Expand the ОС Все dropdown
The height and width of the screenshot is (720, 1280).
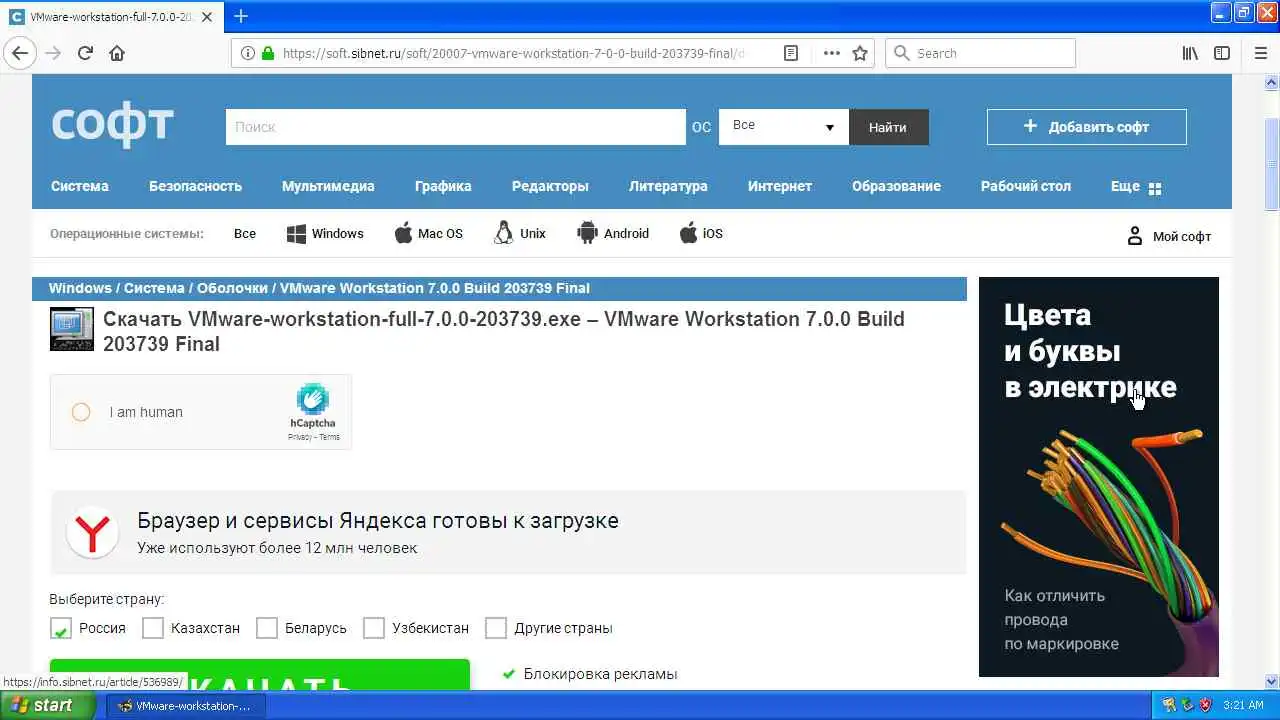point(784,127)
